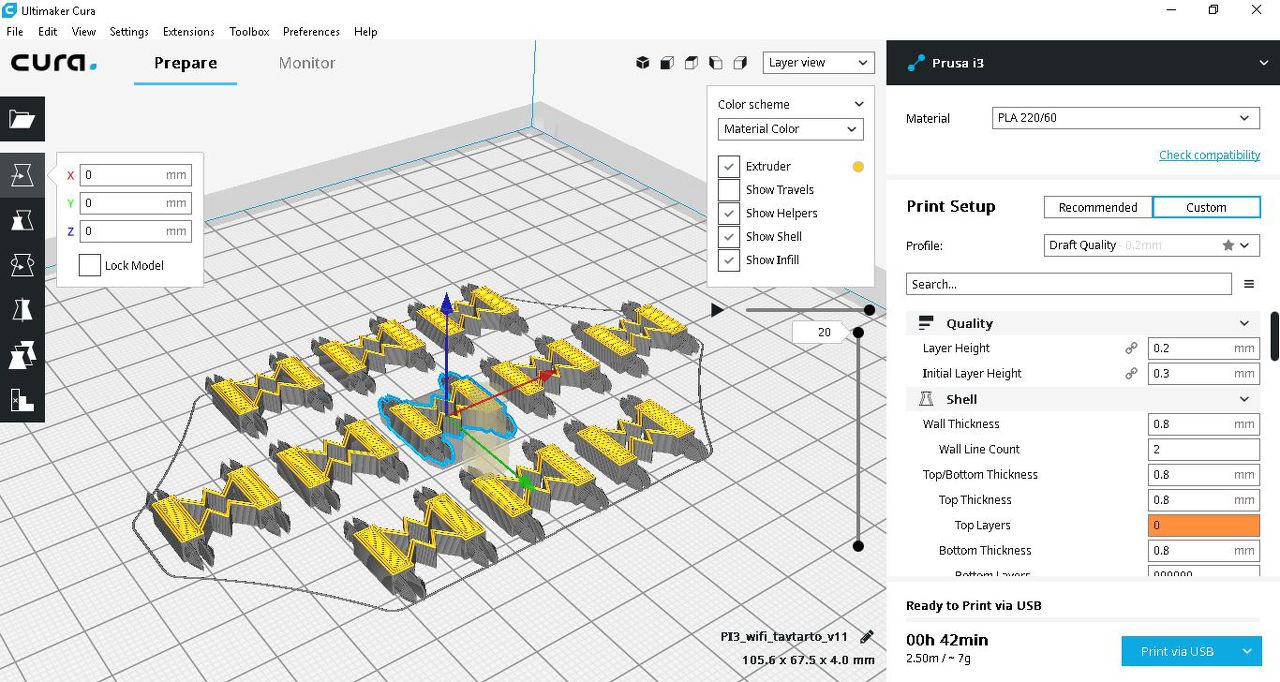This screenshot has height=682, width=1280.
Task: Open the Draft Quality profile dropdown
Action: (1152, 245)
